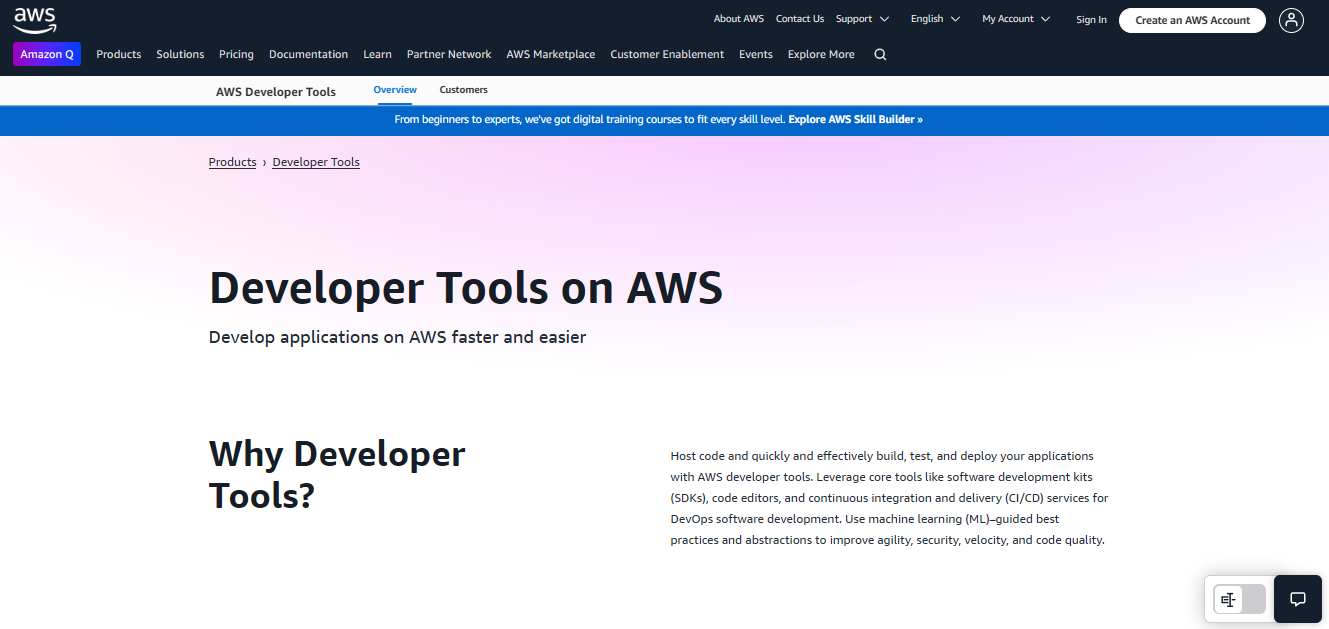This screenshot has height=629, width=1329.
Task: Follow the Explore AWS Skill Builder link
Action: [x=855, y=119]
